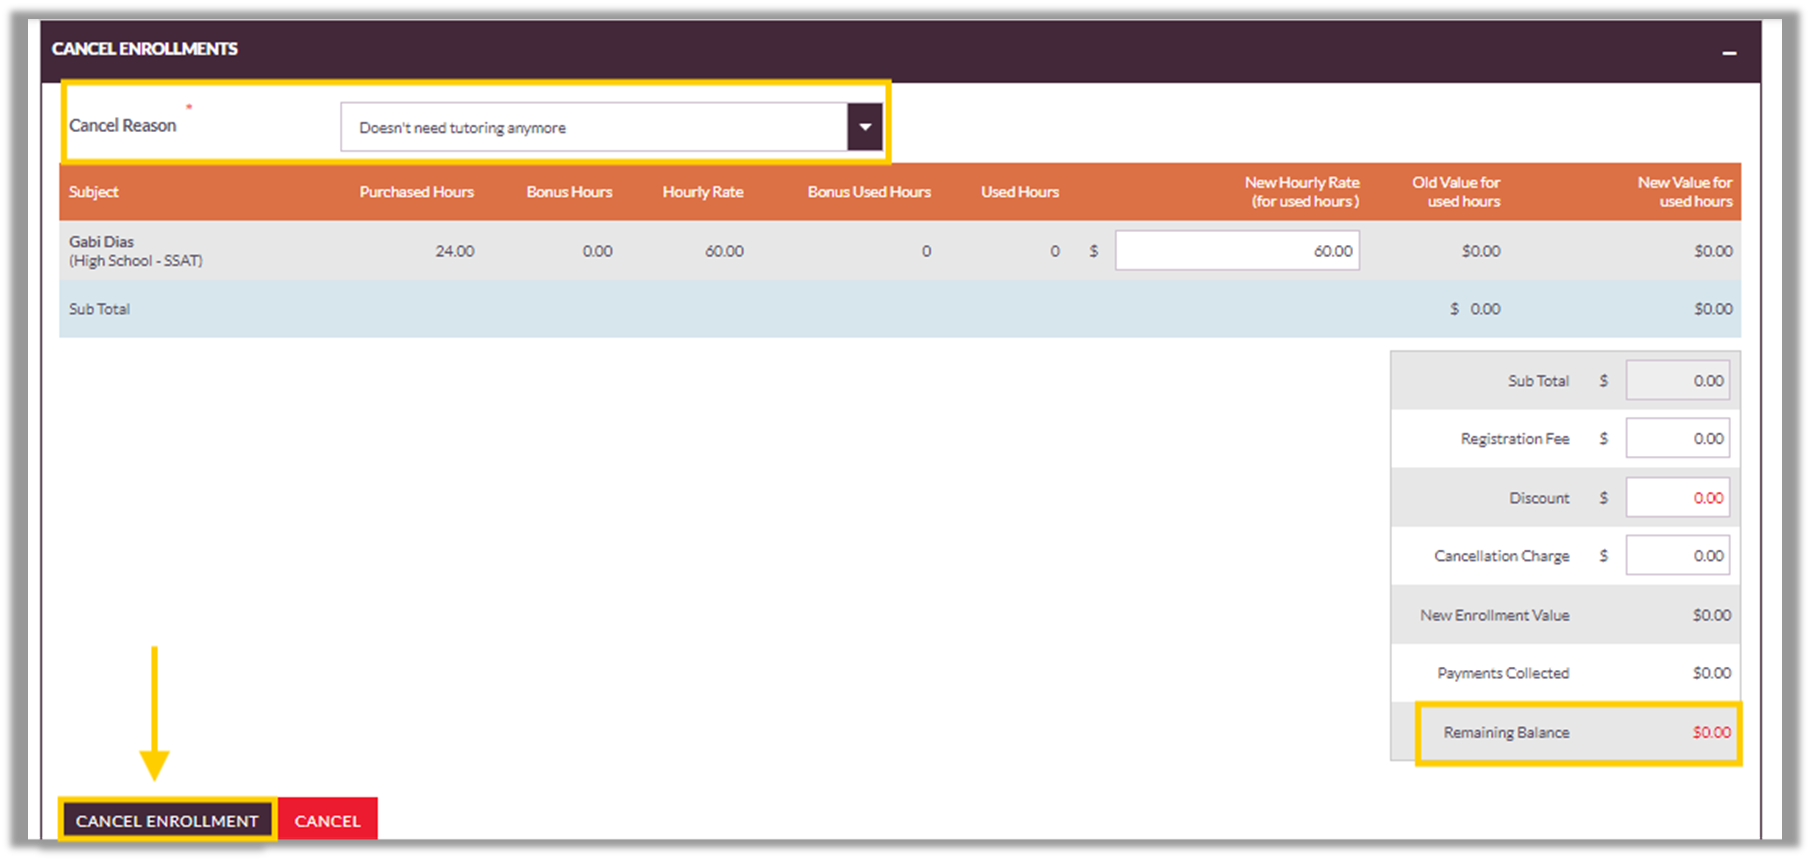Click the 'New Hourly Rate (for used hours)' header
The image size is (1810, 863).
[x=1302, y=192]
